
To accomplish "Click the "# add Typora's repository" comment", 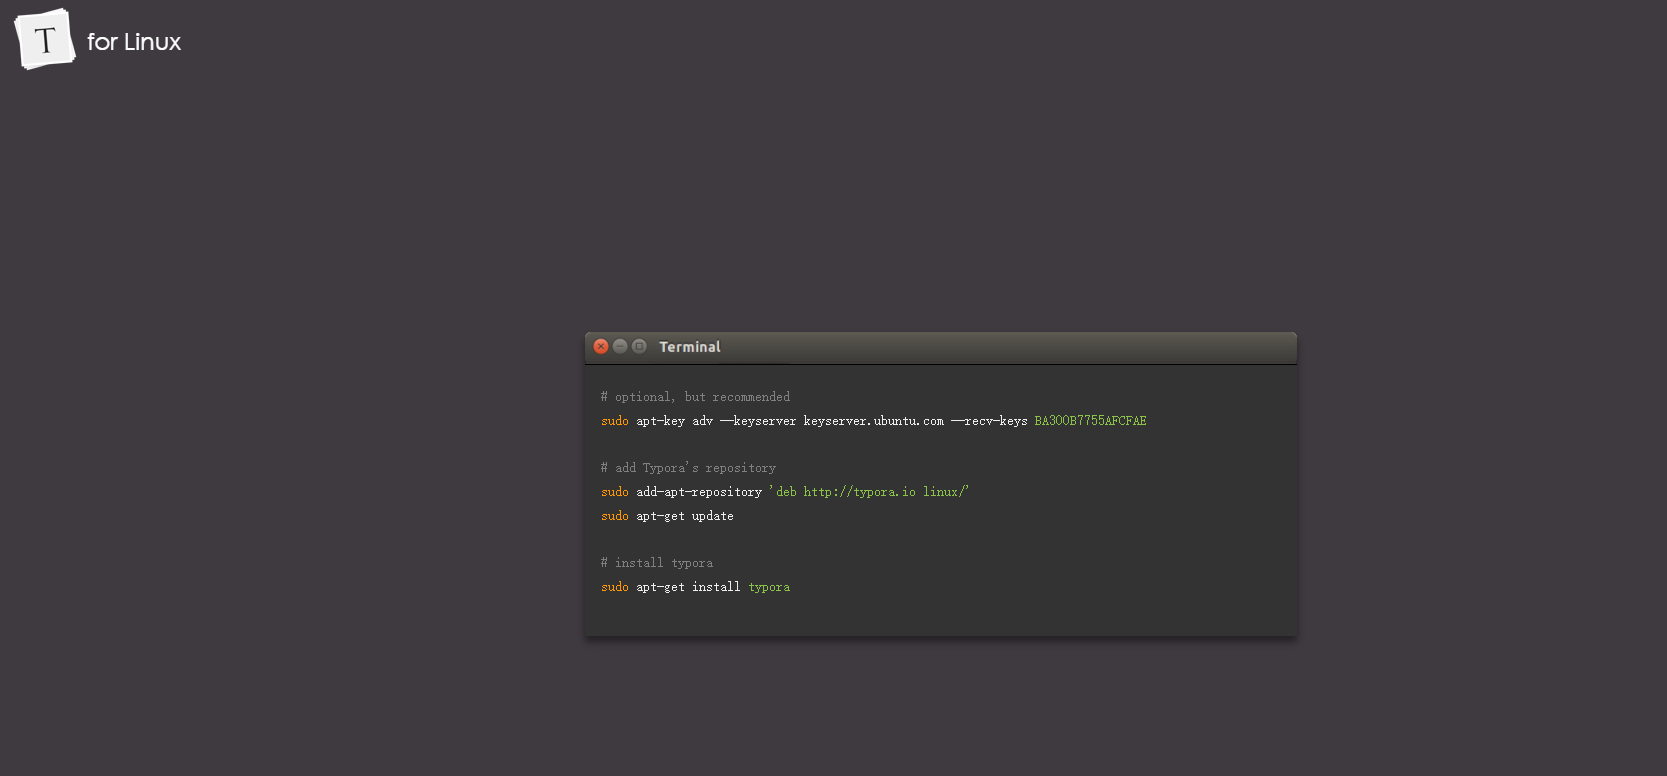I will (x=688, y=468).
